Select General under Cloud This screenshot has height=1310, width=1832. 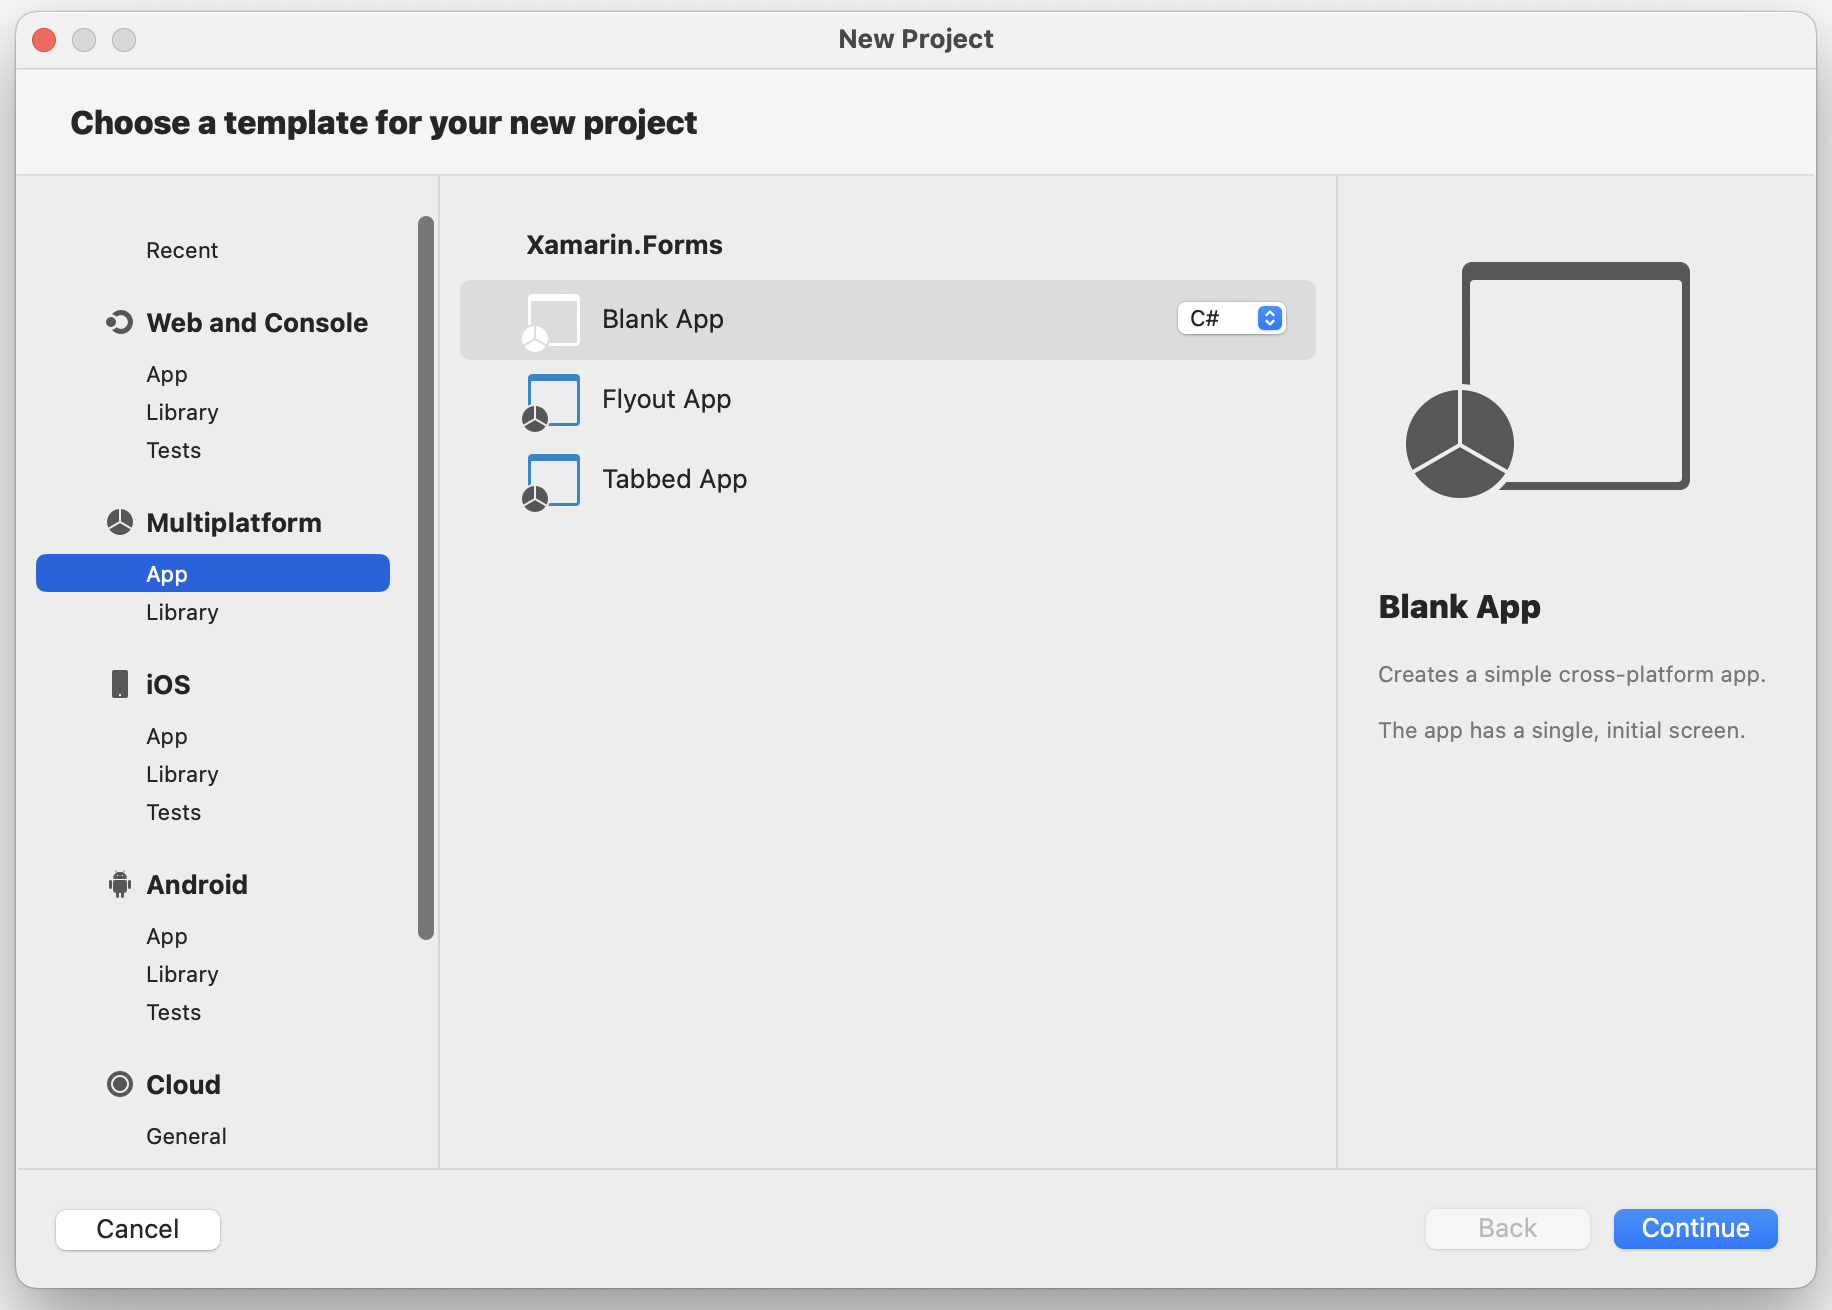tap(186, 1135)
